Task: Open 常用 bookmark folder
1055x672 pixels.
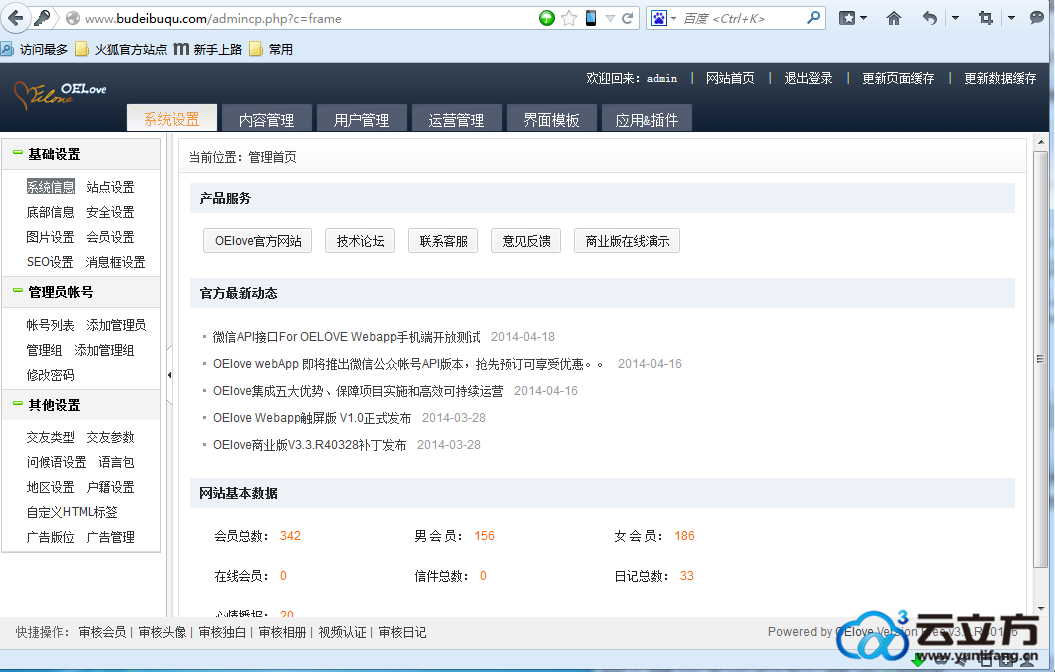Action: tap(271, 49)
